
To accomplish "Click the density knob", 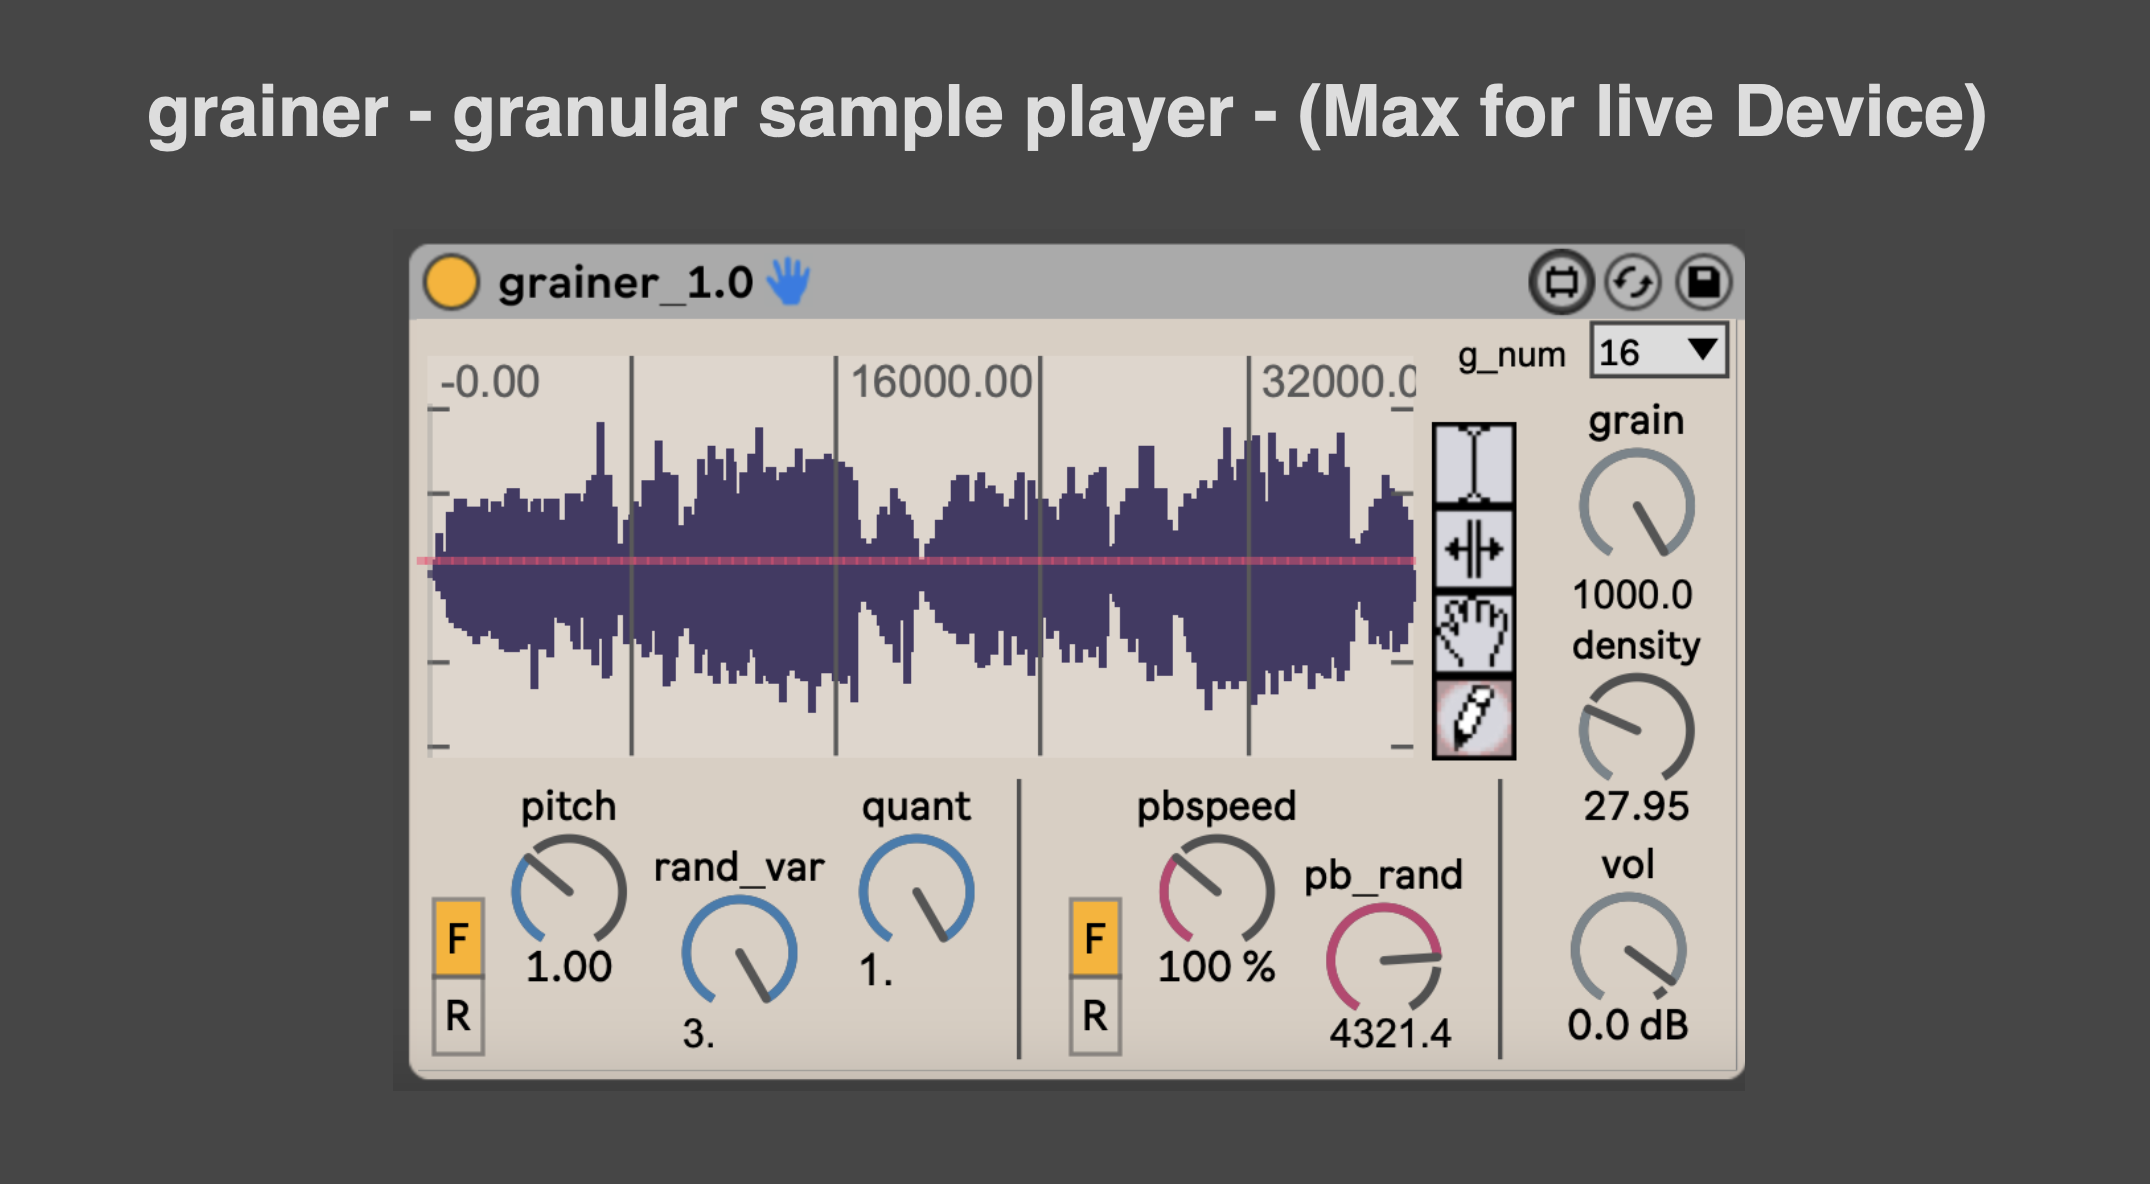I will pos(1636,730).
